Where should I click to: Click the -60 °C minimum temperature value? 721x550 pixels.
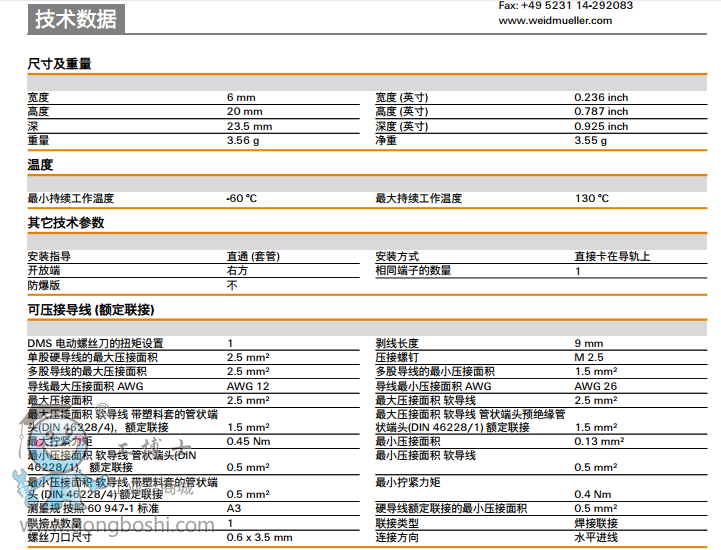pos(242,199)
